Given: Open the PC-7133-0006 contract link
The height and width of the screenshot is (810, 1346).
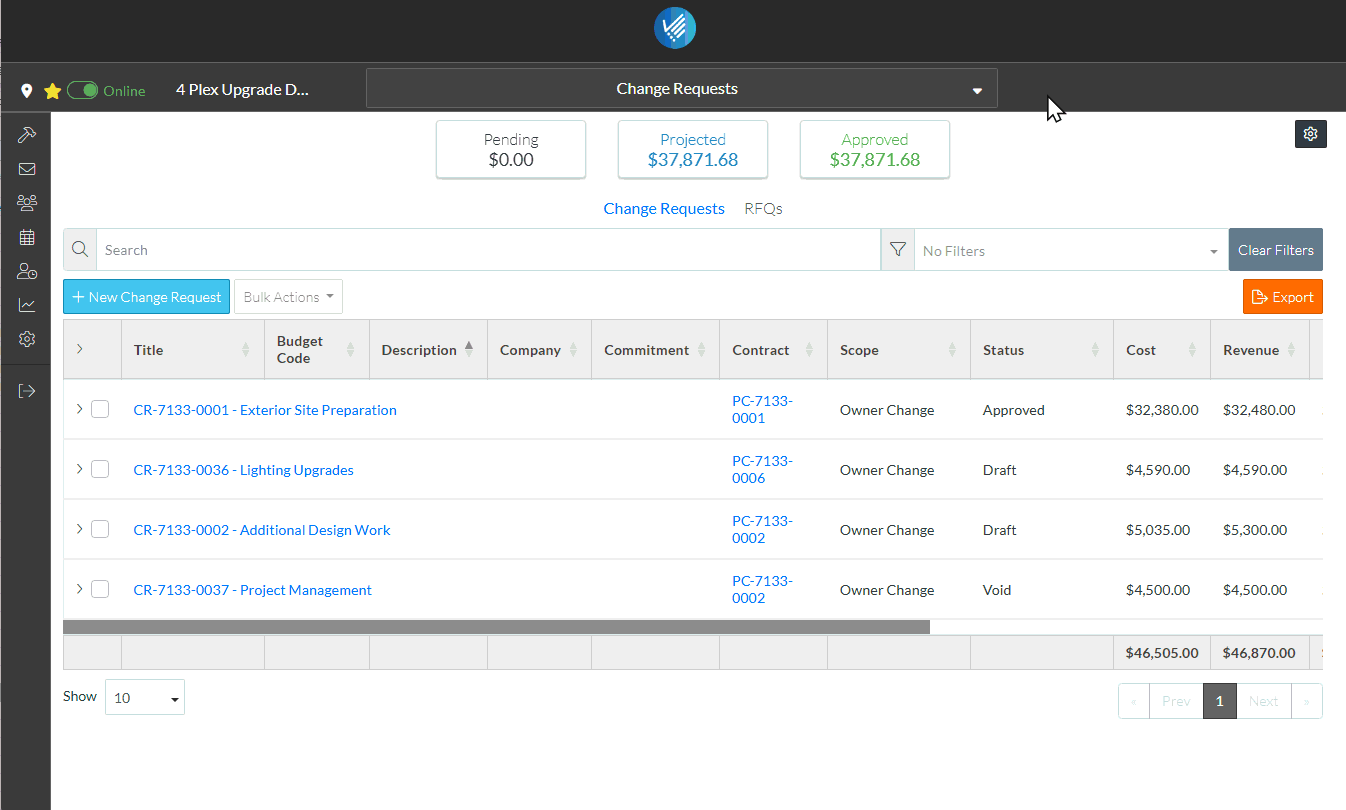Looking at the screenshot, I should 762,469.
